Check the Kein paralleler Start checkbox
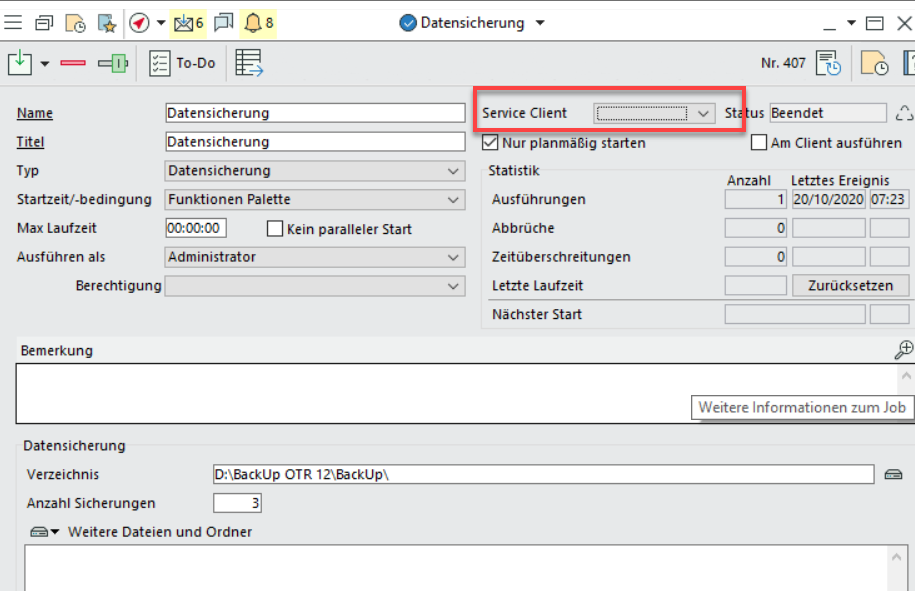 tap(275, 229)
